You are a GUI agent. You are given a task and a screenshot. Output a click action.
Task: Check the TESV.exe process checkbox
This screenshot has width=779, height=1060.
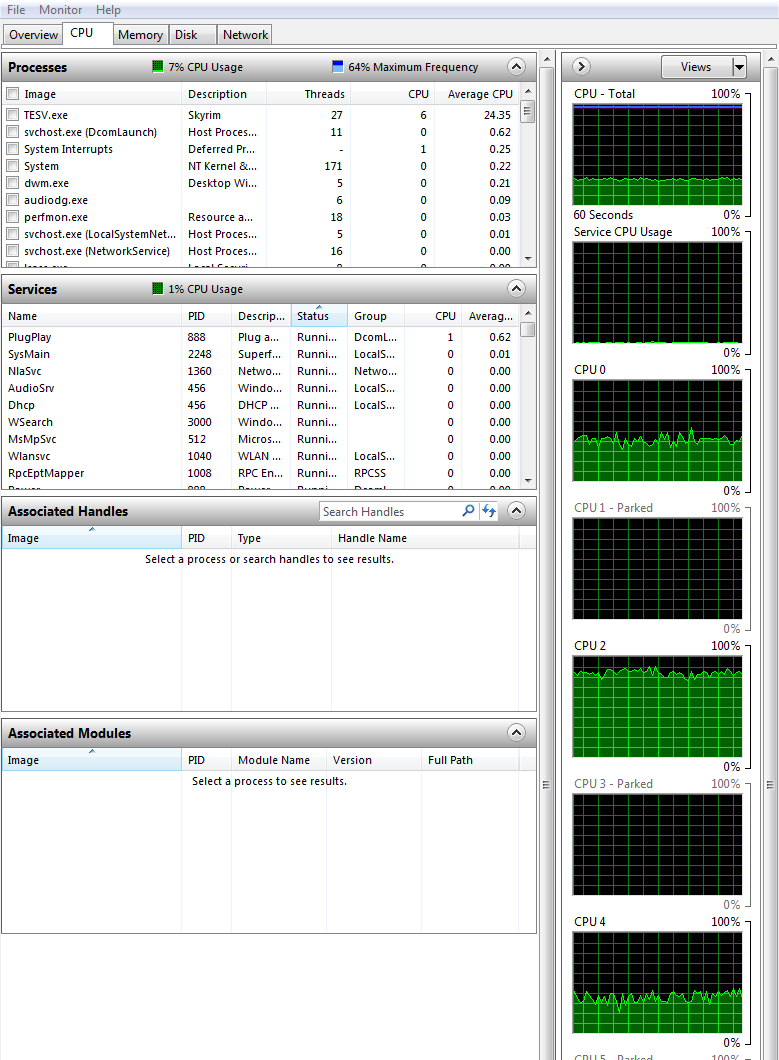click(x=13, y=115)
